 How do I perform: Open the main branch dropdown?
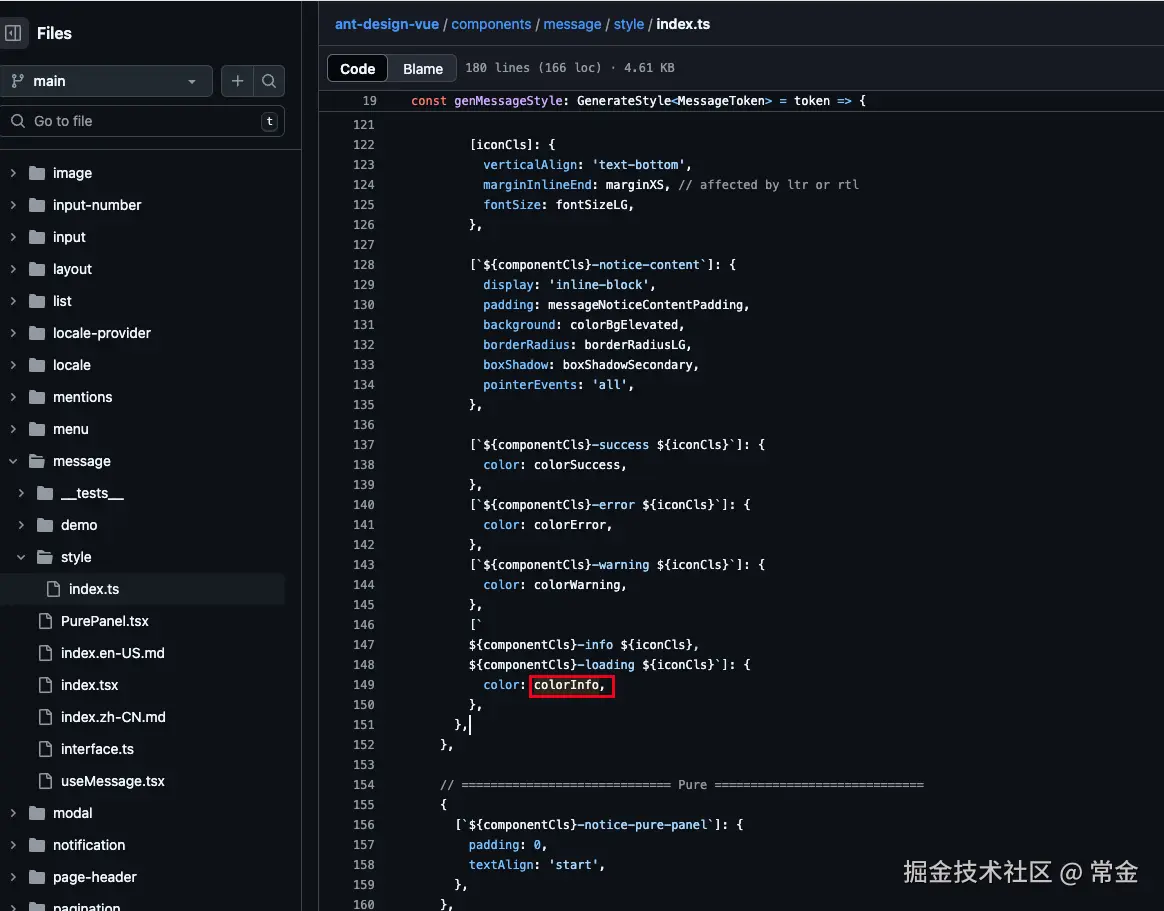(107, 81)
